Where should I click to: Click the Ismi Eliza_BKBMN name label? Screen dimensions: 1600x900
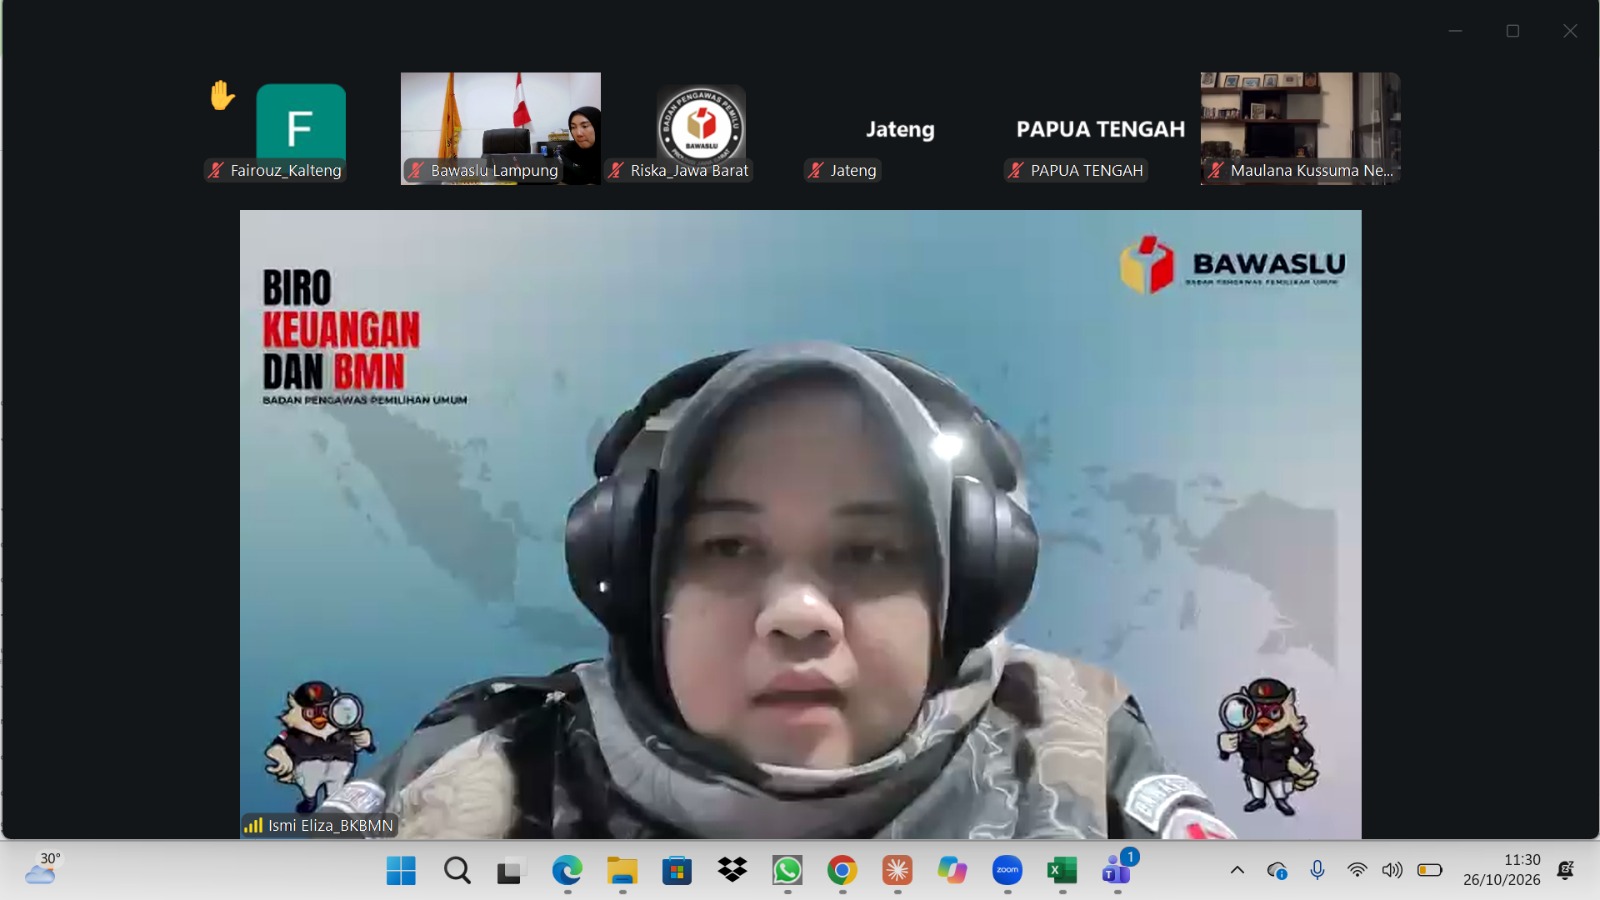click(x=330, y=825)
